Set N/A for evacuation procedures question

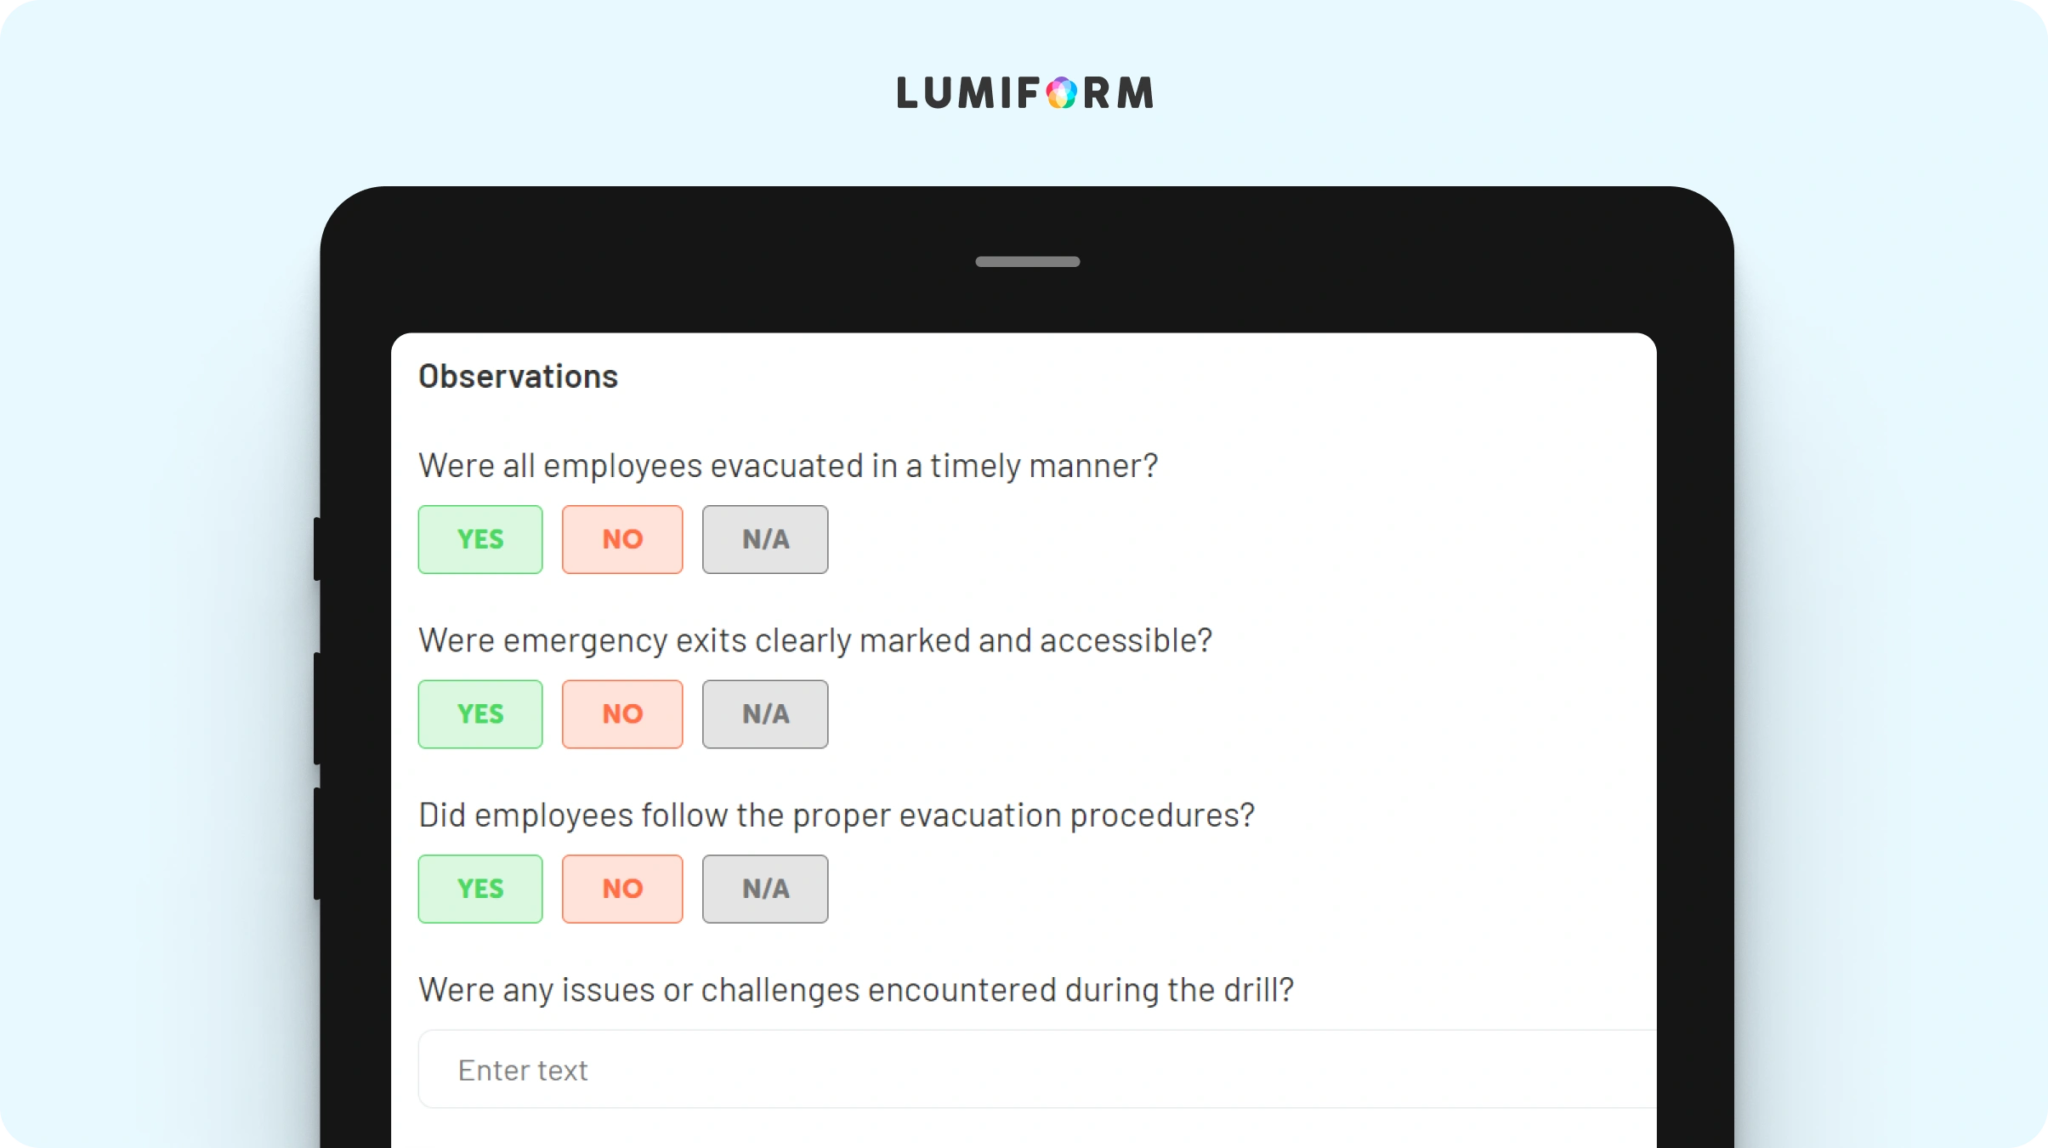765,889
